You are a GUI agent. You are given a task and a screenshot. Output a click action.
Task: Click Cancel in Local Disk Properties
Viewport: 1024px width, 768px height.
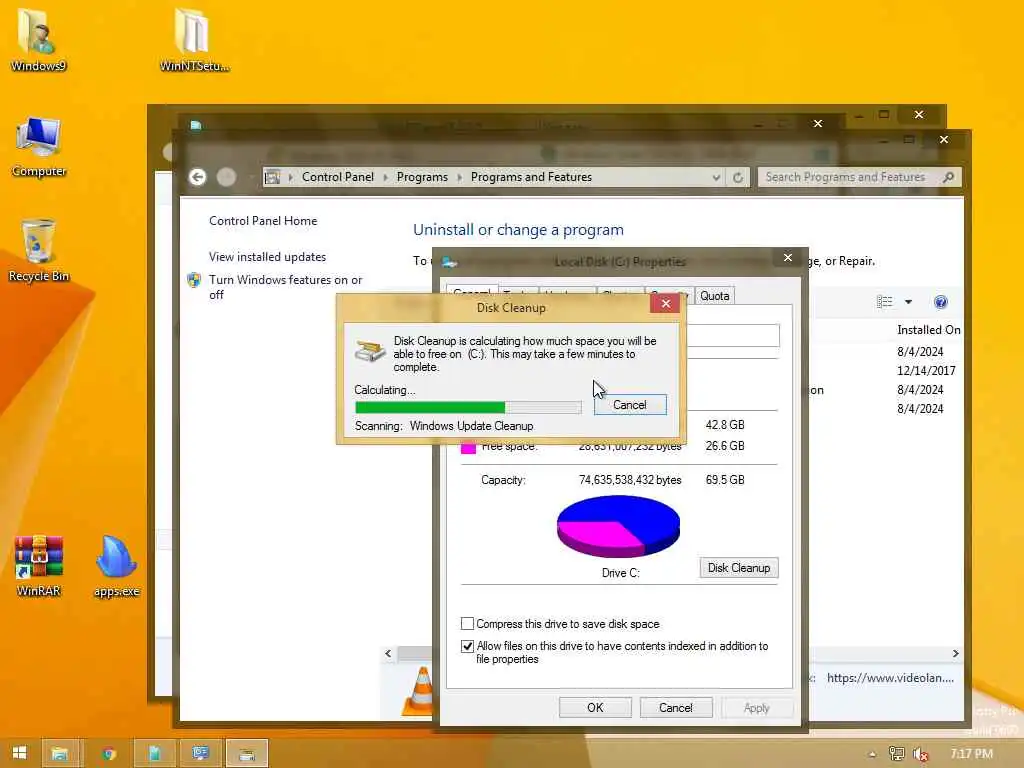point(676,708)
